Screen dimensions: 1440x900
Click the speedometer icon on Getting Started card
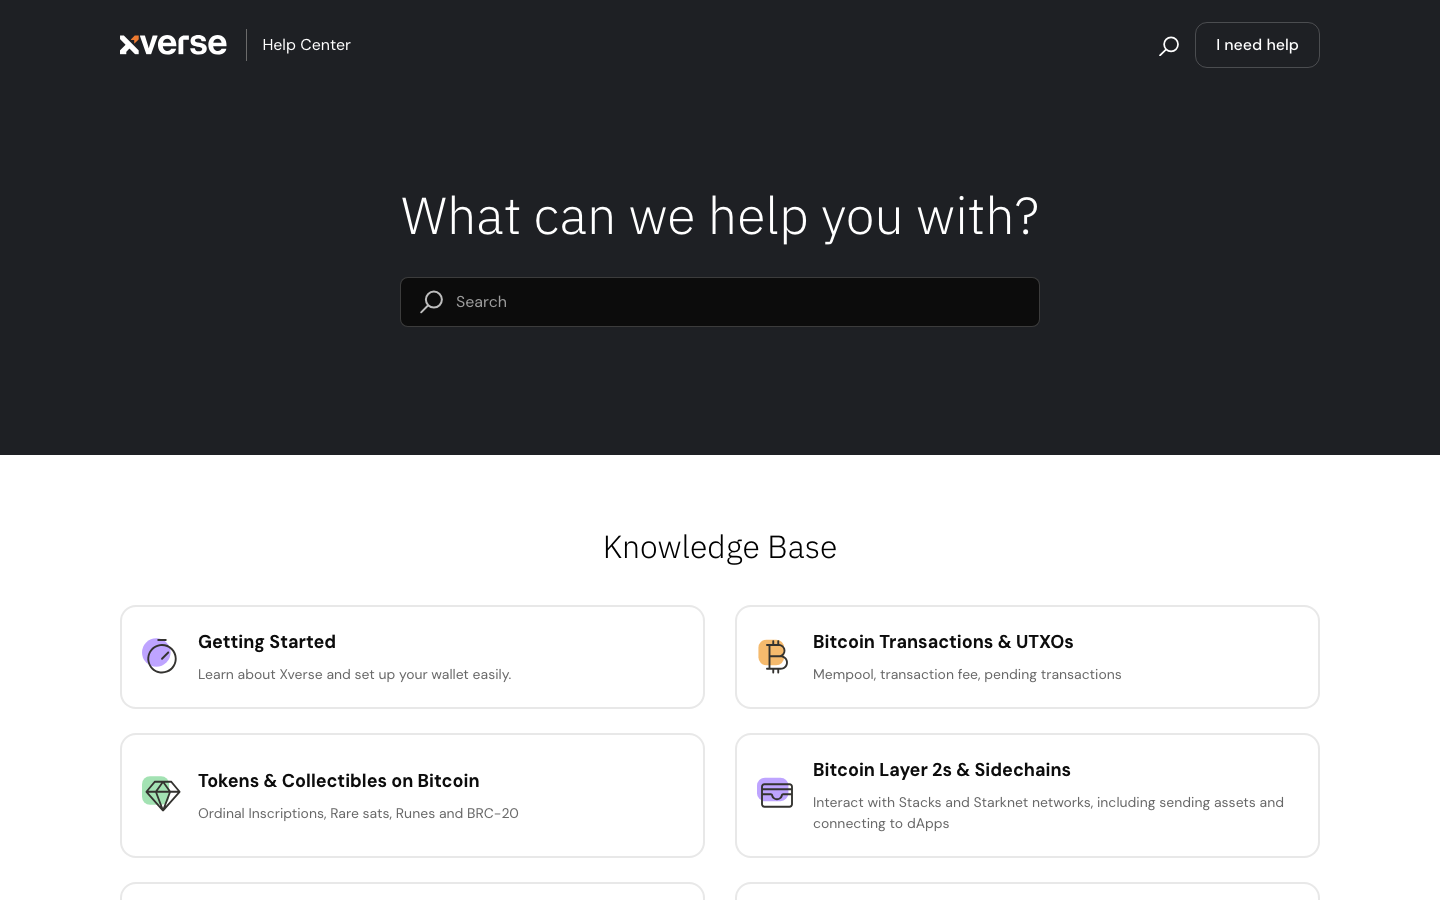pos(160,656)
